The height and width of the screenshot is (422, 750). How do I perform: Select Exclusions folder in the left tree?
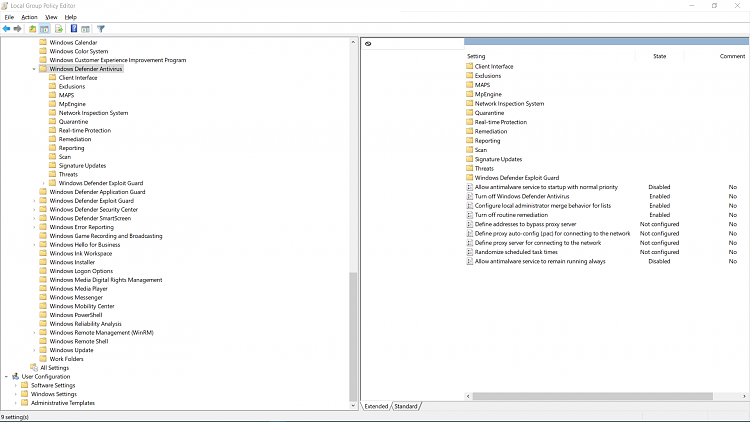coord(72,86)
